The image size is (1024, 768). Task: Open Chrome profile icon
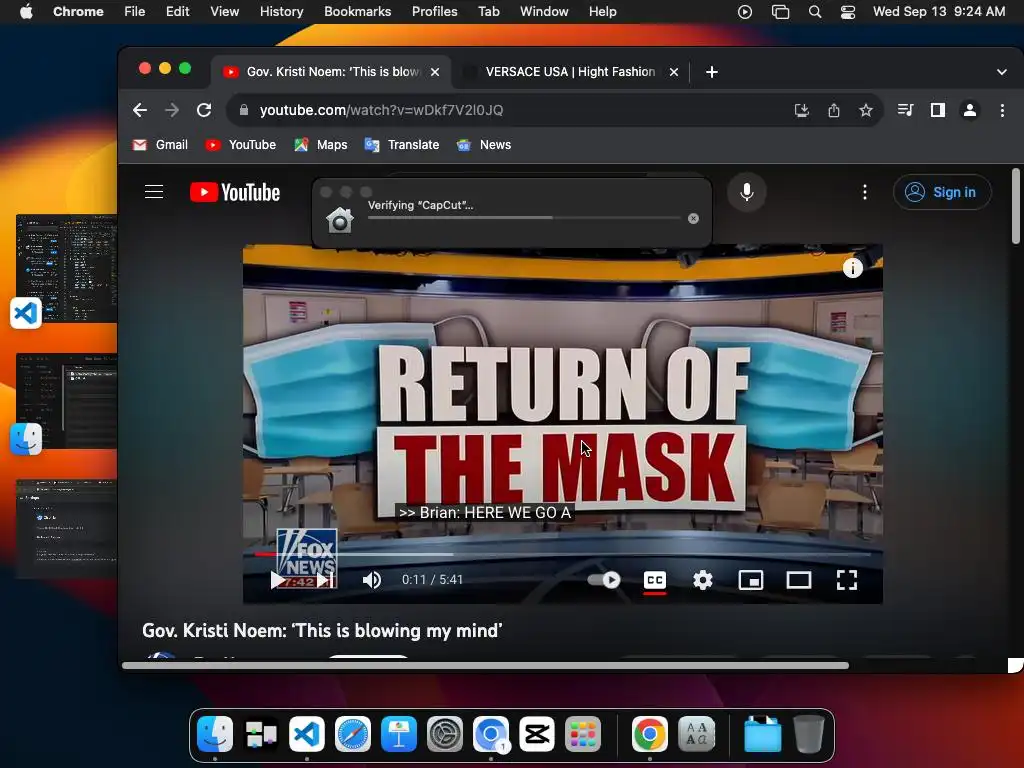point(970,110)
